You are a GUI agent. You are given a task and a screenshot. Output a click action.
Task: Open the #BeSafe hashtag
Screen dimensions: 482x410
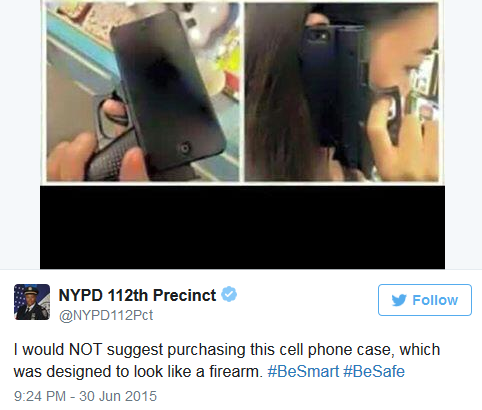pos(374,371)
